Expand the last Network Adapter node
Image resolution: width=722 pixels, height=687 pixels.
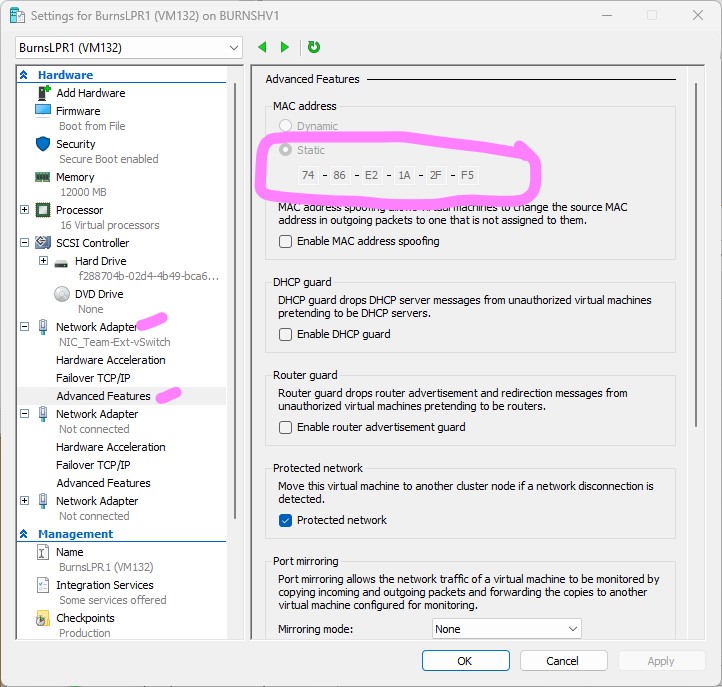24,501
